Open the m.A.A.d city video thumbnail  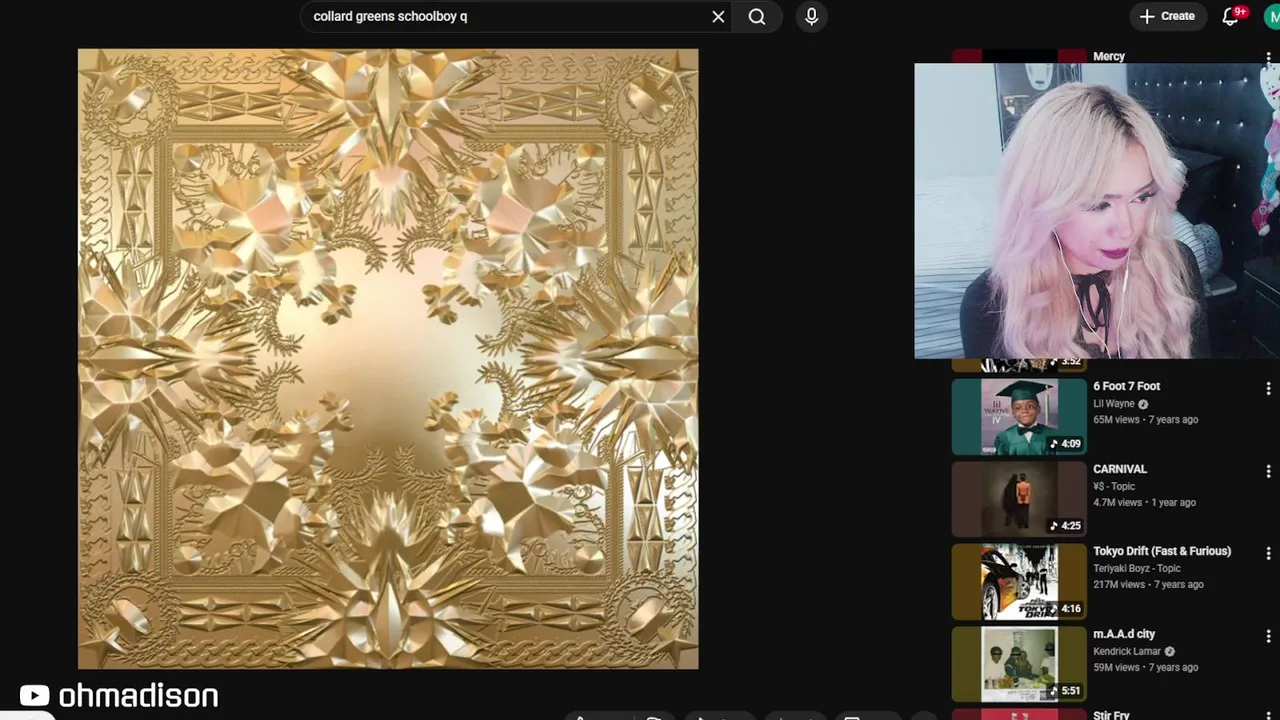pyautogui.click(x=1018, y=664)
